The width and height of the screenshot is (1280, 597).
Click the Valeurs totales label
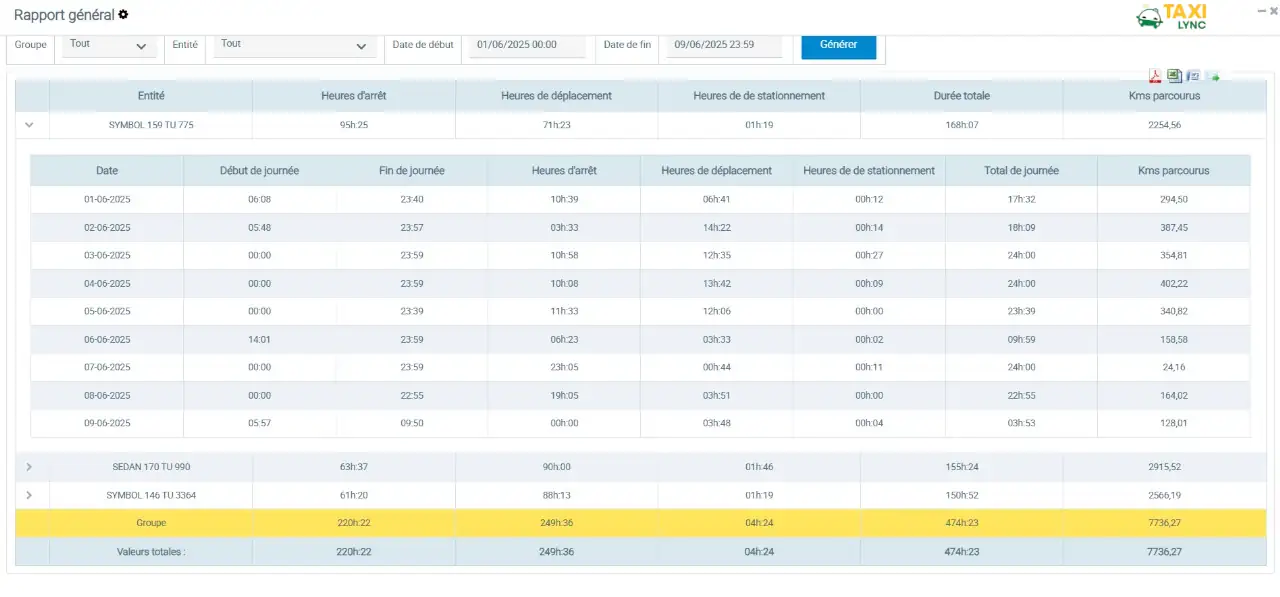[151, 552]
